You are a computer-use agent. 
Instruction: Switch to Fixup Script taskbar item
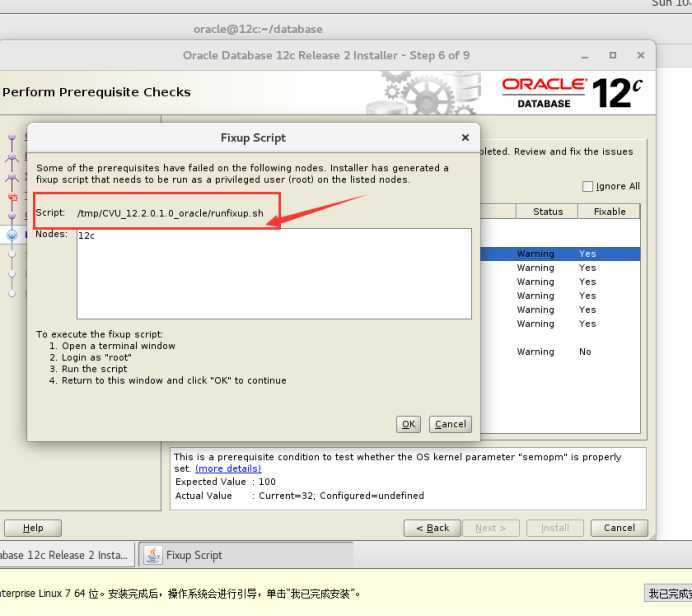click(246, 555)
